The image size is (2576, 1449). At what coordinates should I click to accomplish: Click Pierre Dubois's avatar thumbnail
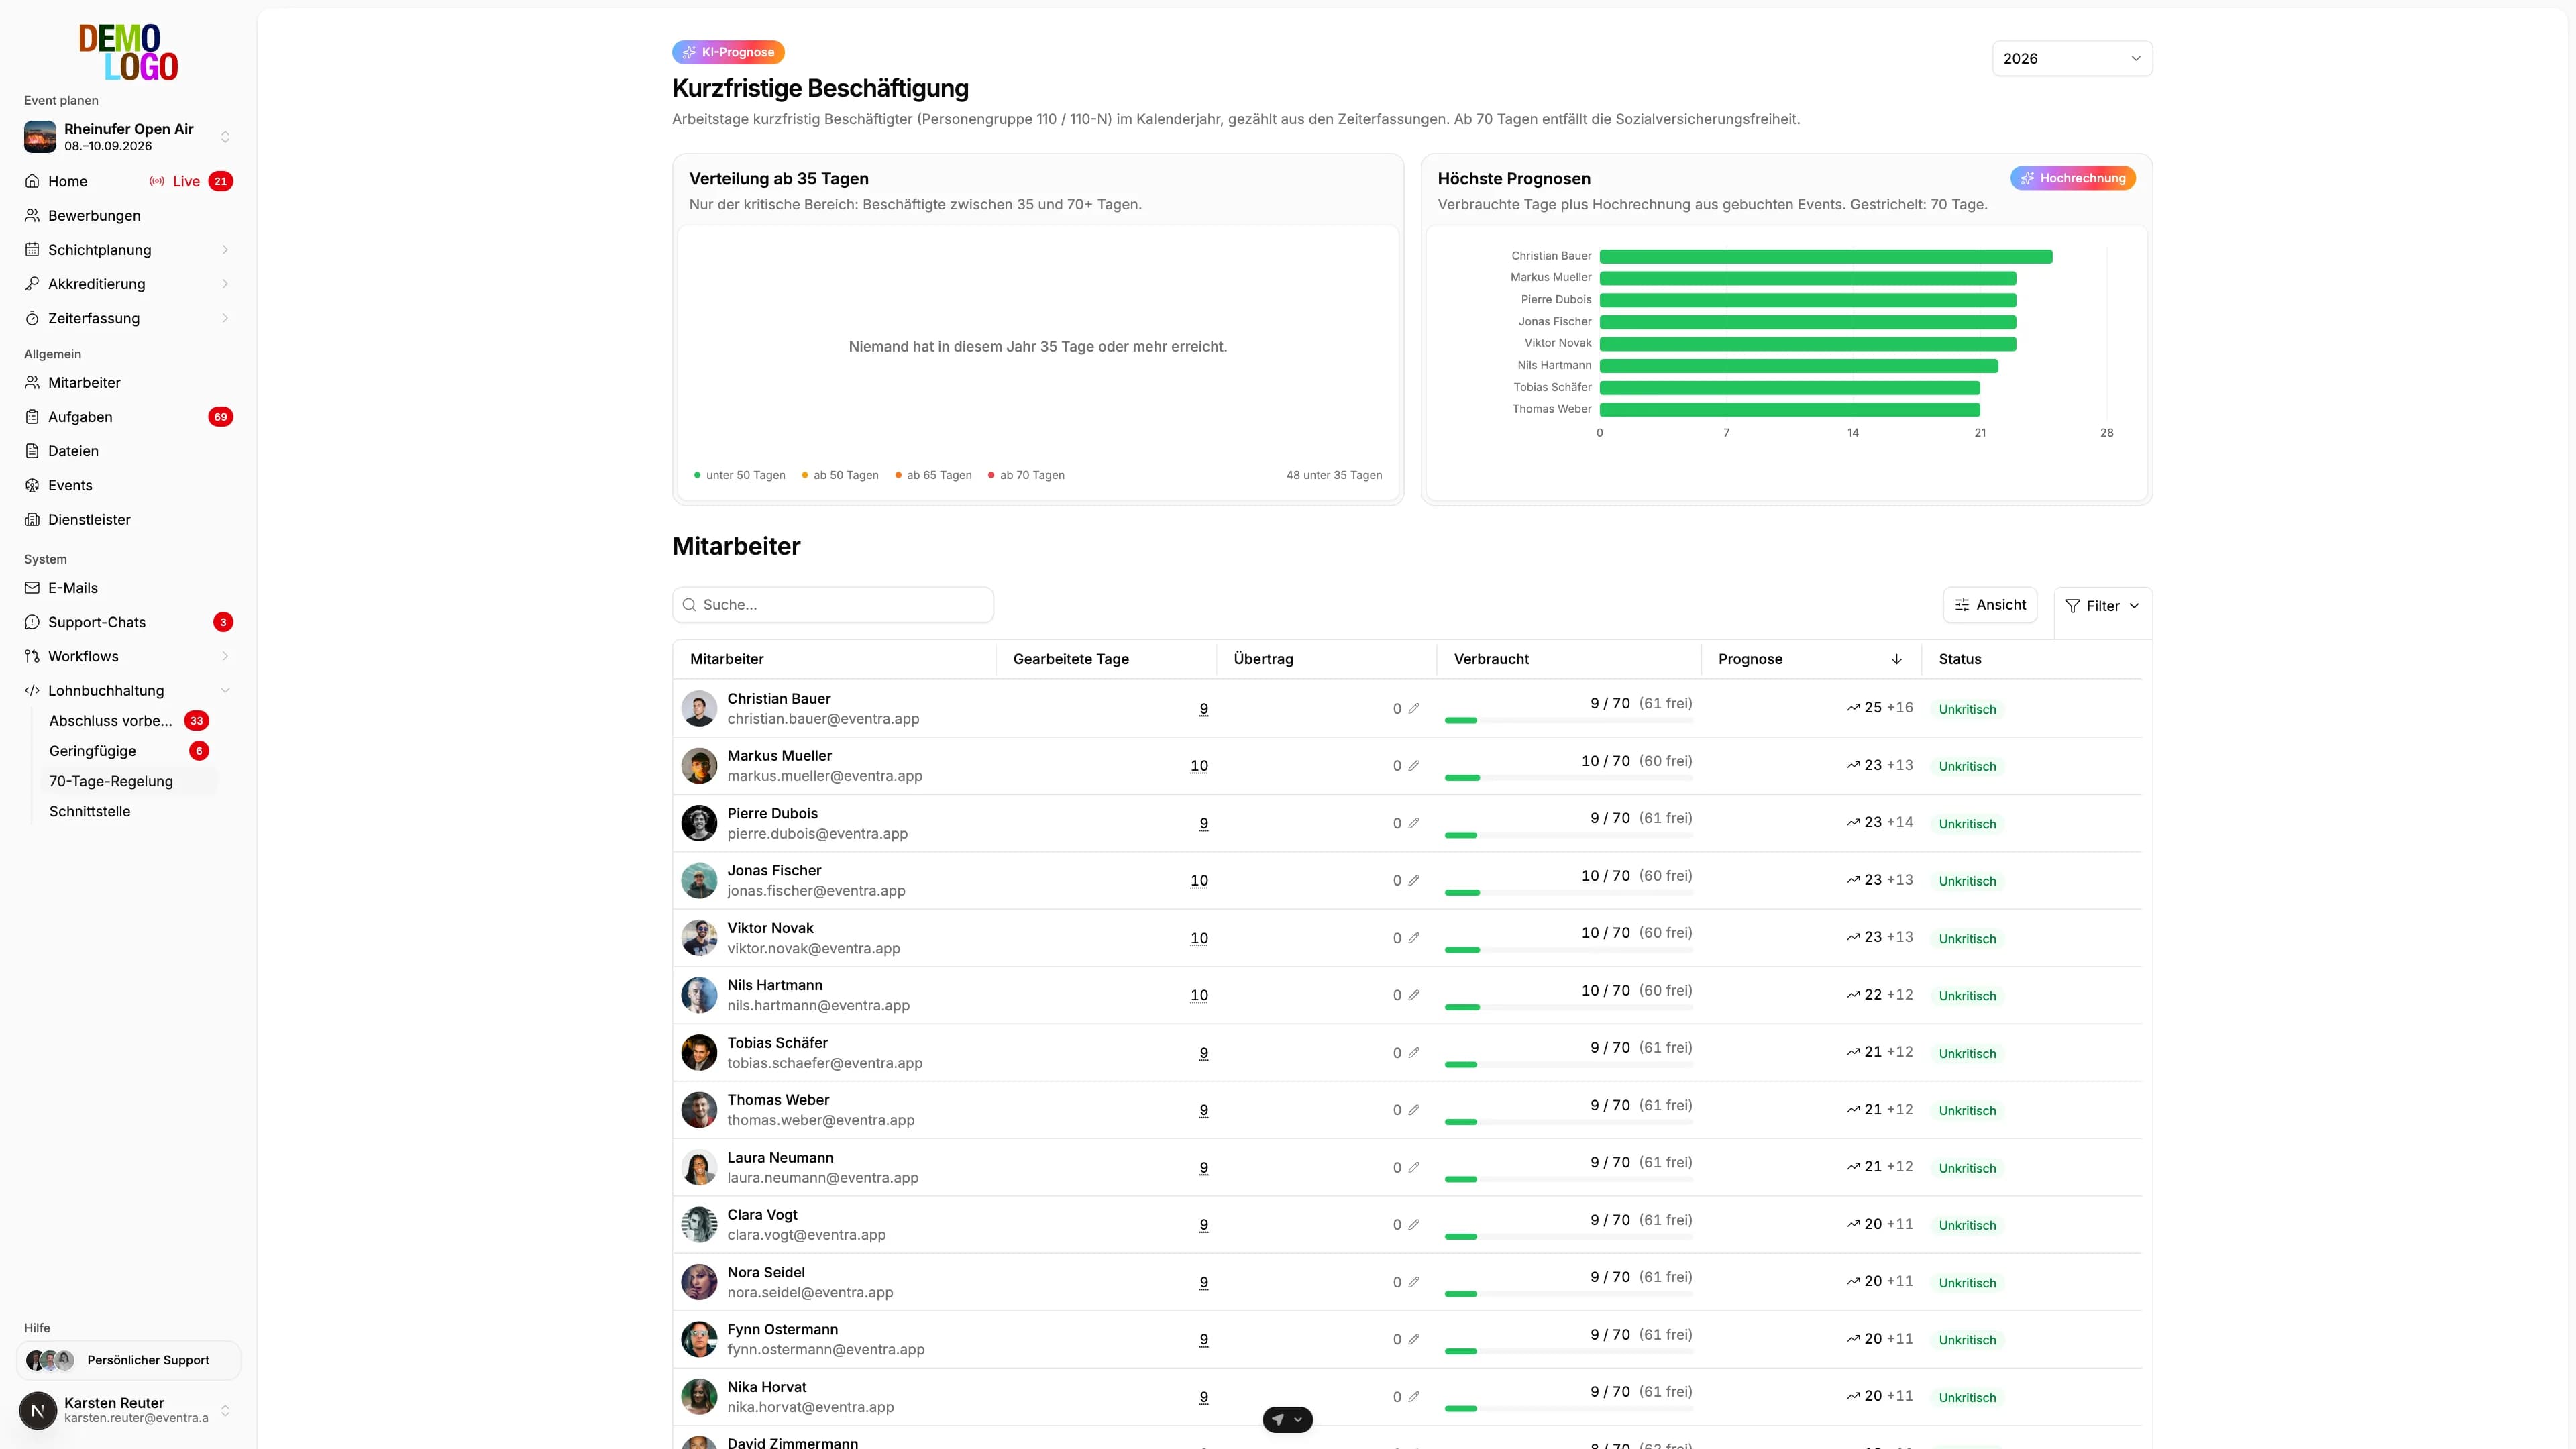click(x=699, y=823)
